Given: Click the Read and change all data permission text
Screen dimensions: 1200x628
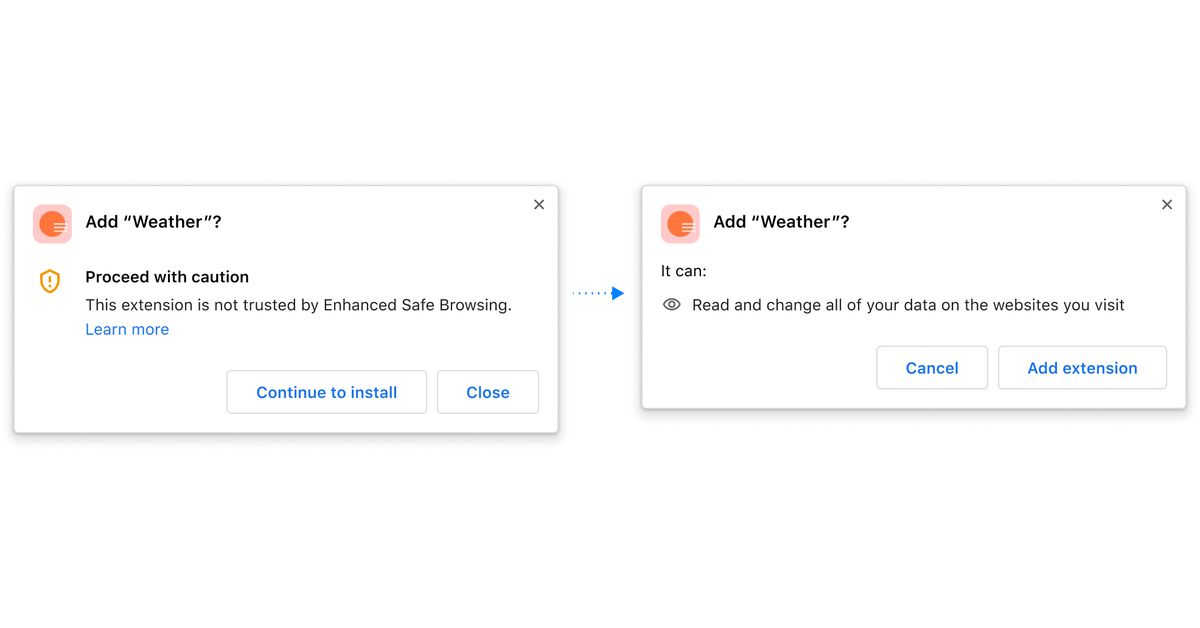Looking at the screenshot, I should click(908, 305).
